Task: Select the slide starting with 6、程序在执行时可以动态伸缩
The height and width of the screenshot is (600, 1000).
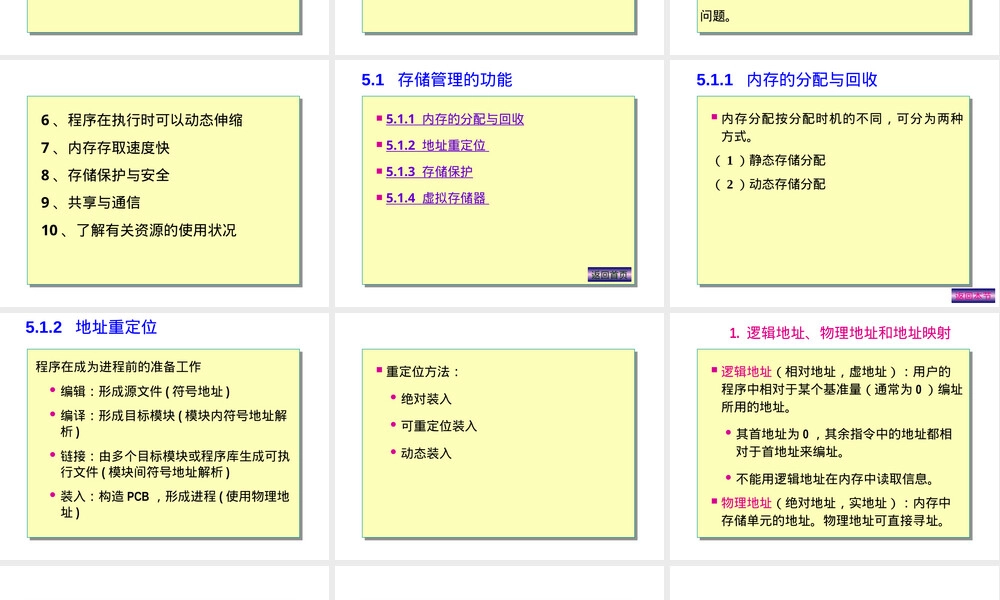Action: 165,183
